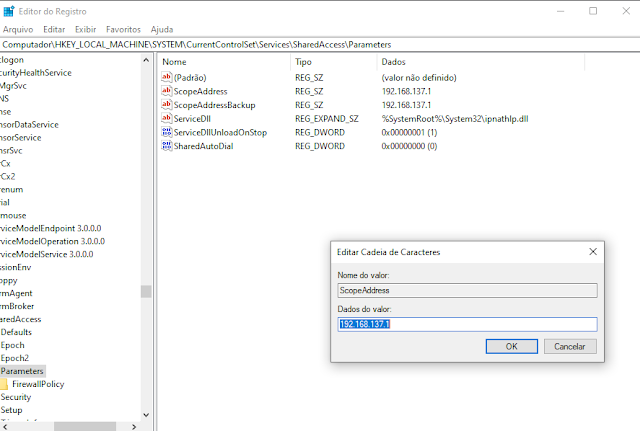
Task: Click the ServiceDllUnloadOnStop DWORD icon
Action: [167, 132]
